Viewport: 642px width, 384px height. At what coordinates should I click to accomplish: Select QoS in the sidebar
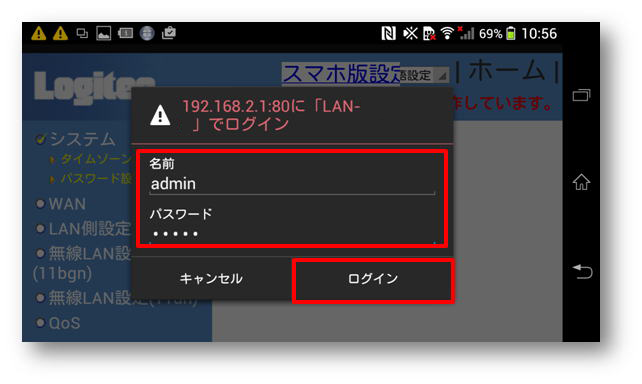click(64, 323)
